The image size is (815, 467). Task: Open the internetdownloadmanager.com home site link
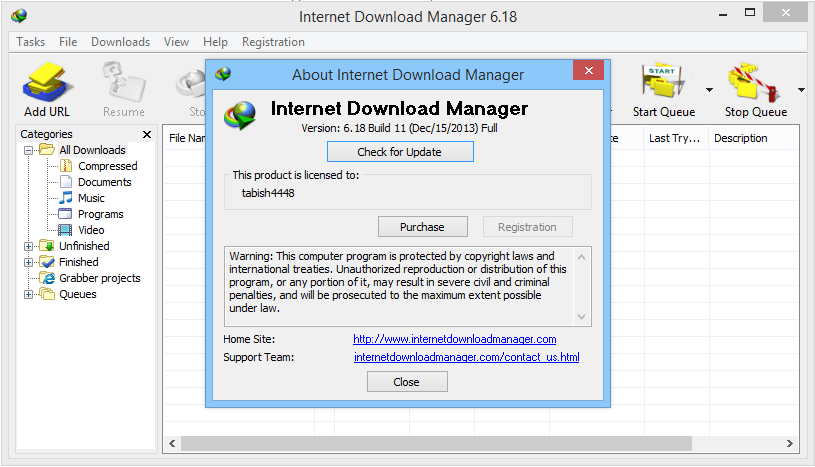click(455, 339)
